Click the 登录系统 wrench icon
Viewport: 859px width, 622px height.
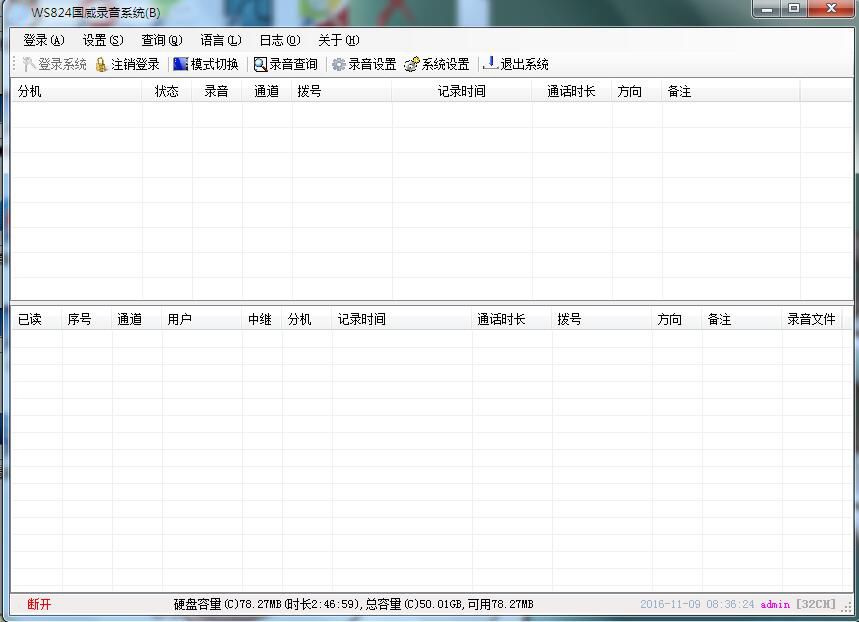pyautogui.click(x=28, y=65)
